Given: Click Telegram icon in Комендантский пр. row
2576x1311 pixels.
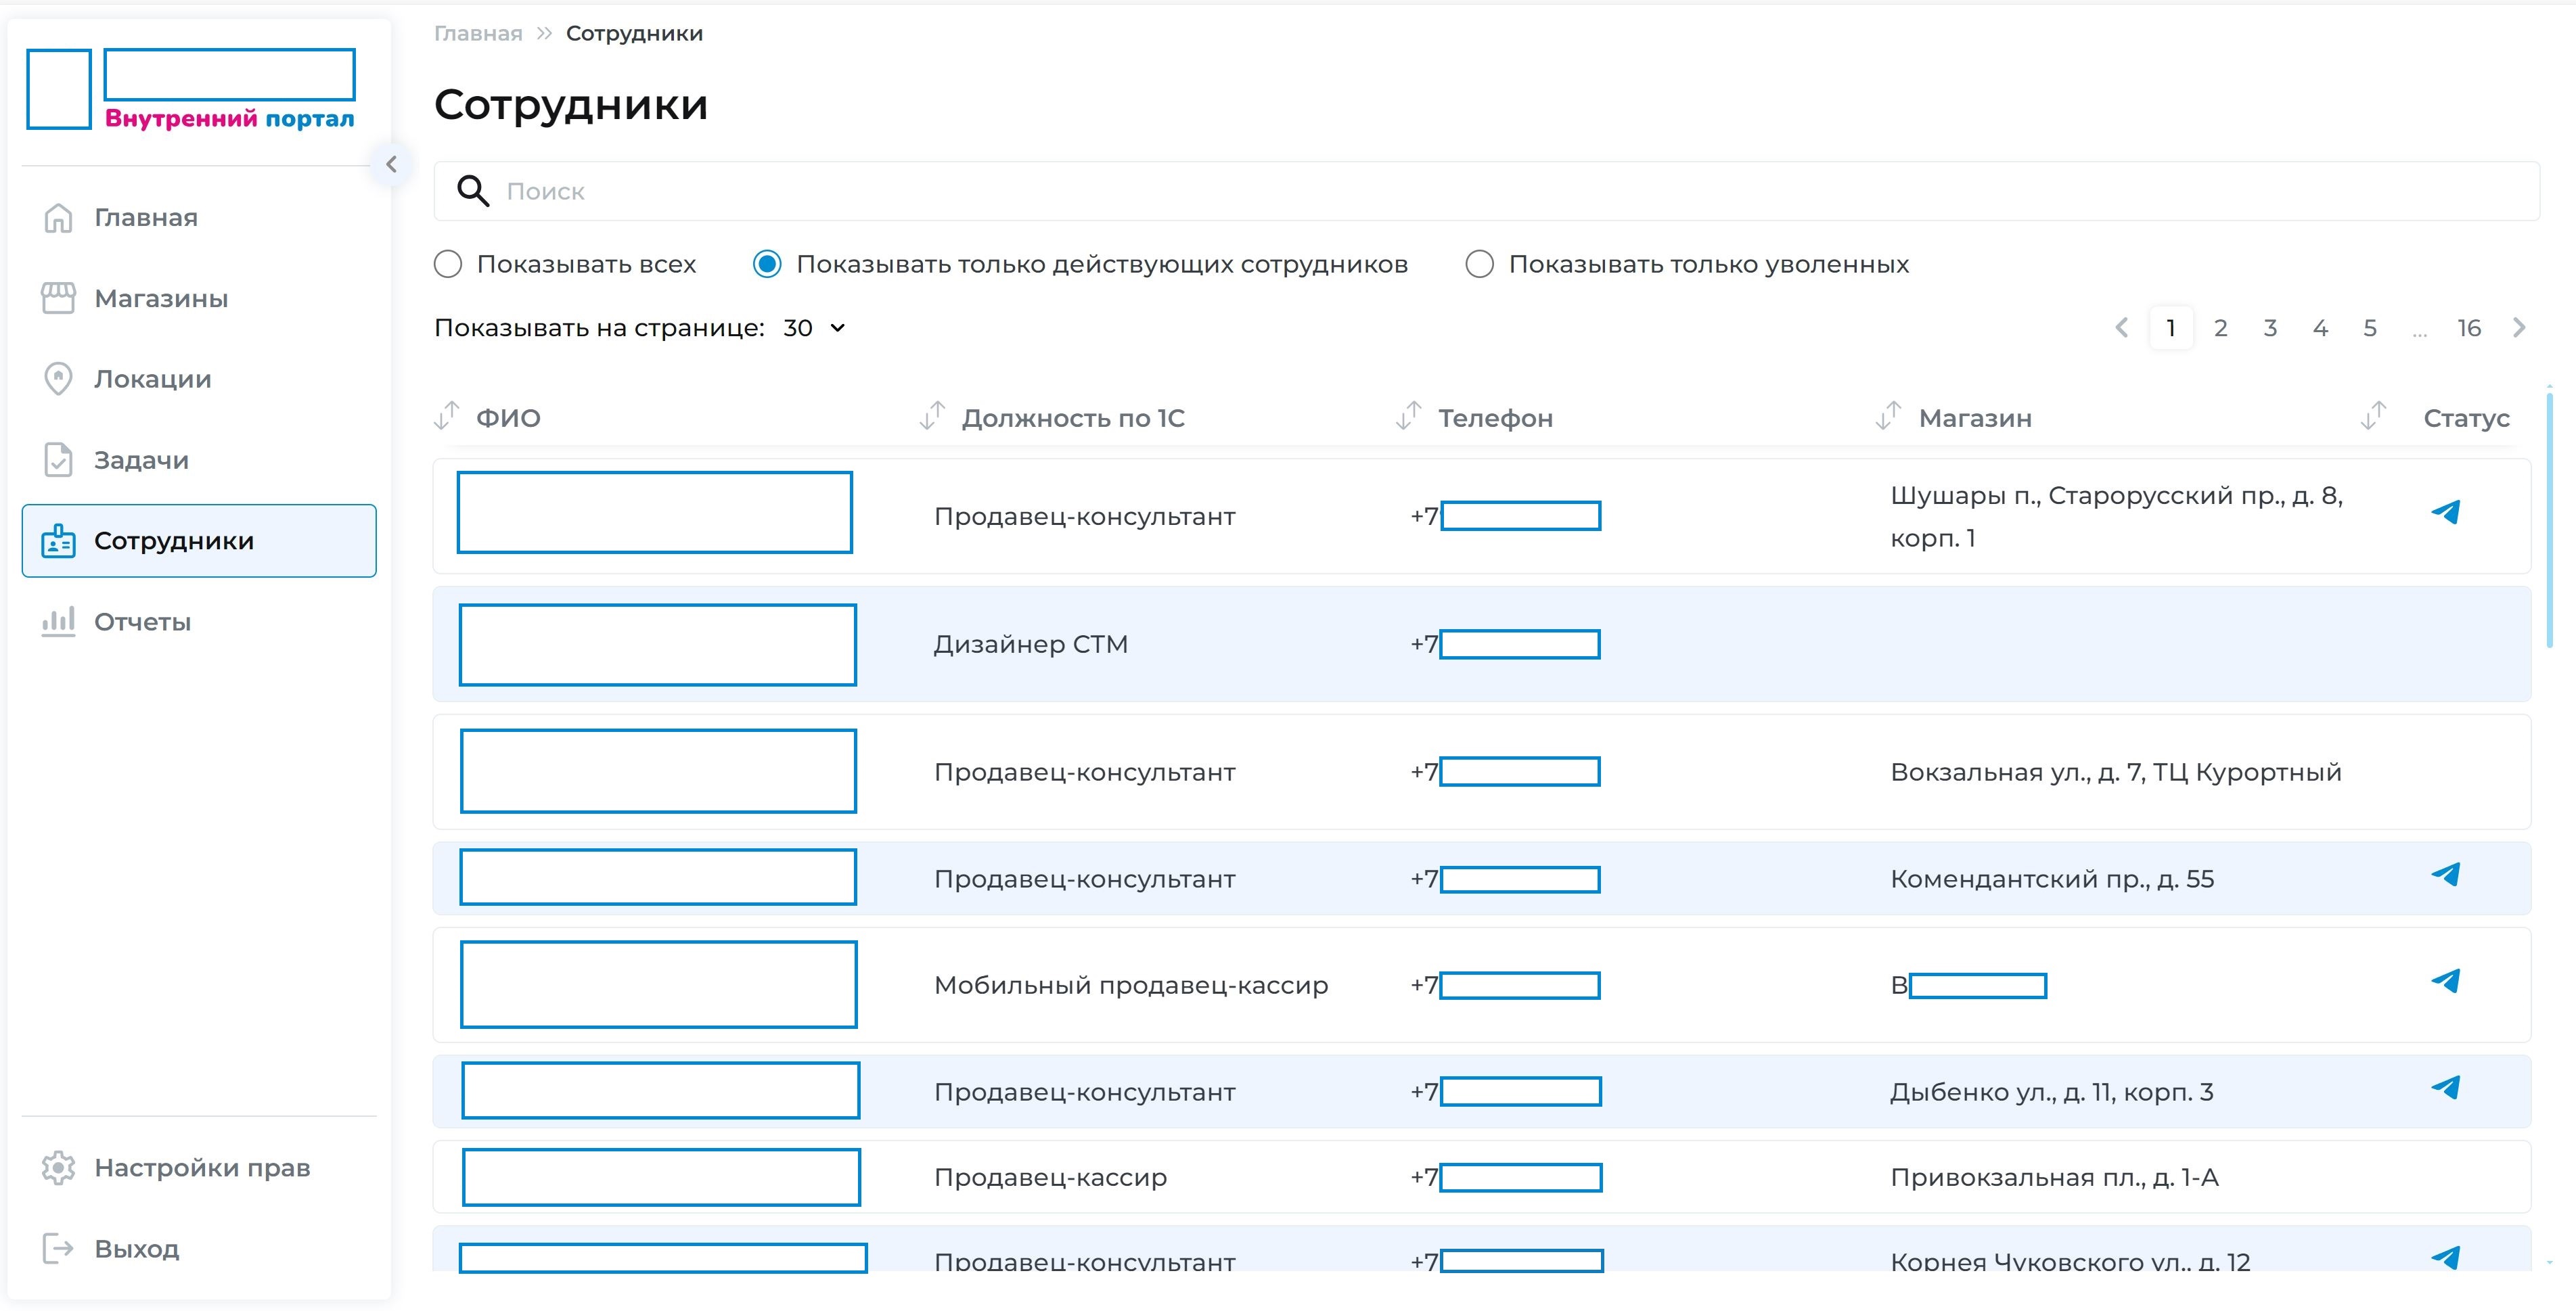Looking at the screenshot, I should [x=2445, y=874].
